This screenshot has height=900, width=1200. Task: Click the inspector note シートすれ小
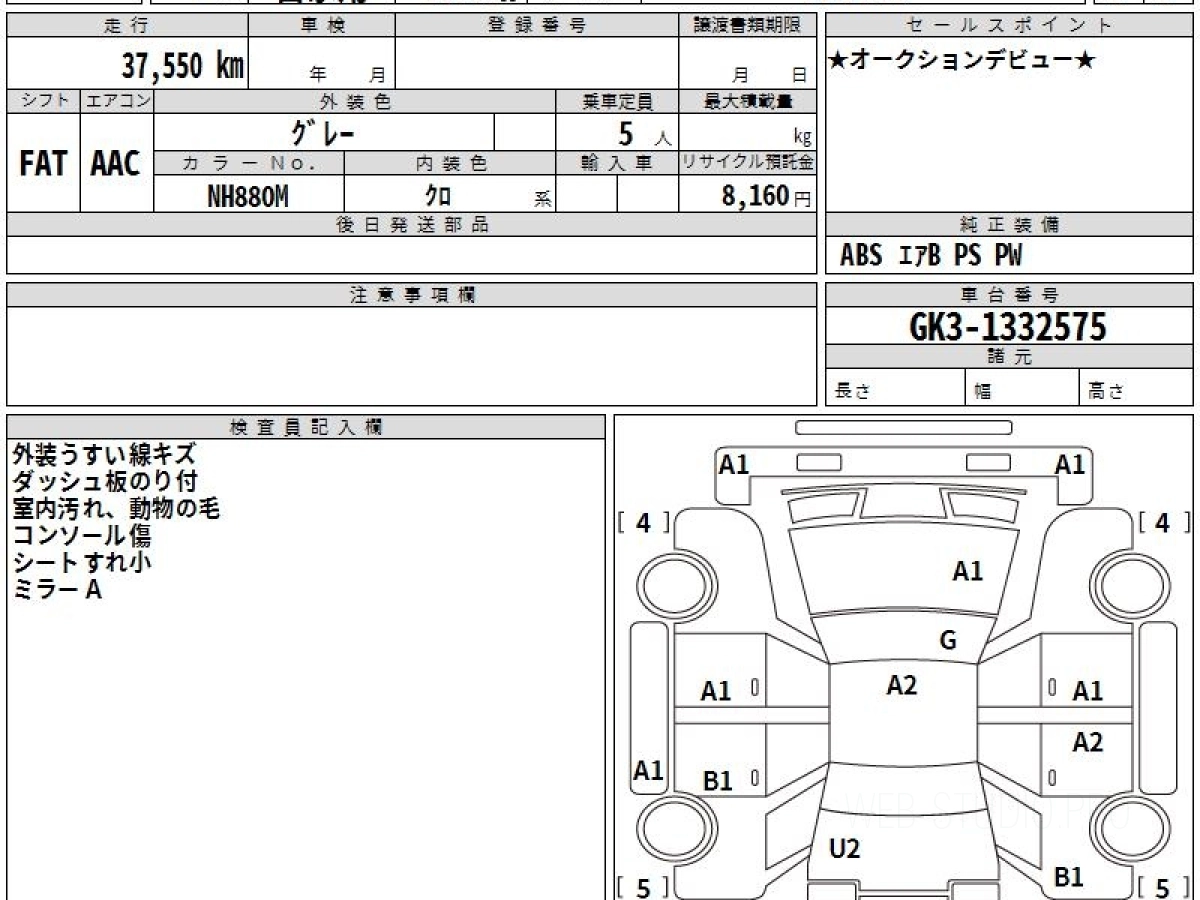coord(82,562)
